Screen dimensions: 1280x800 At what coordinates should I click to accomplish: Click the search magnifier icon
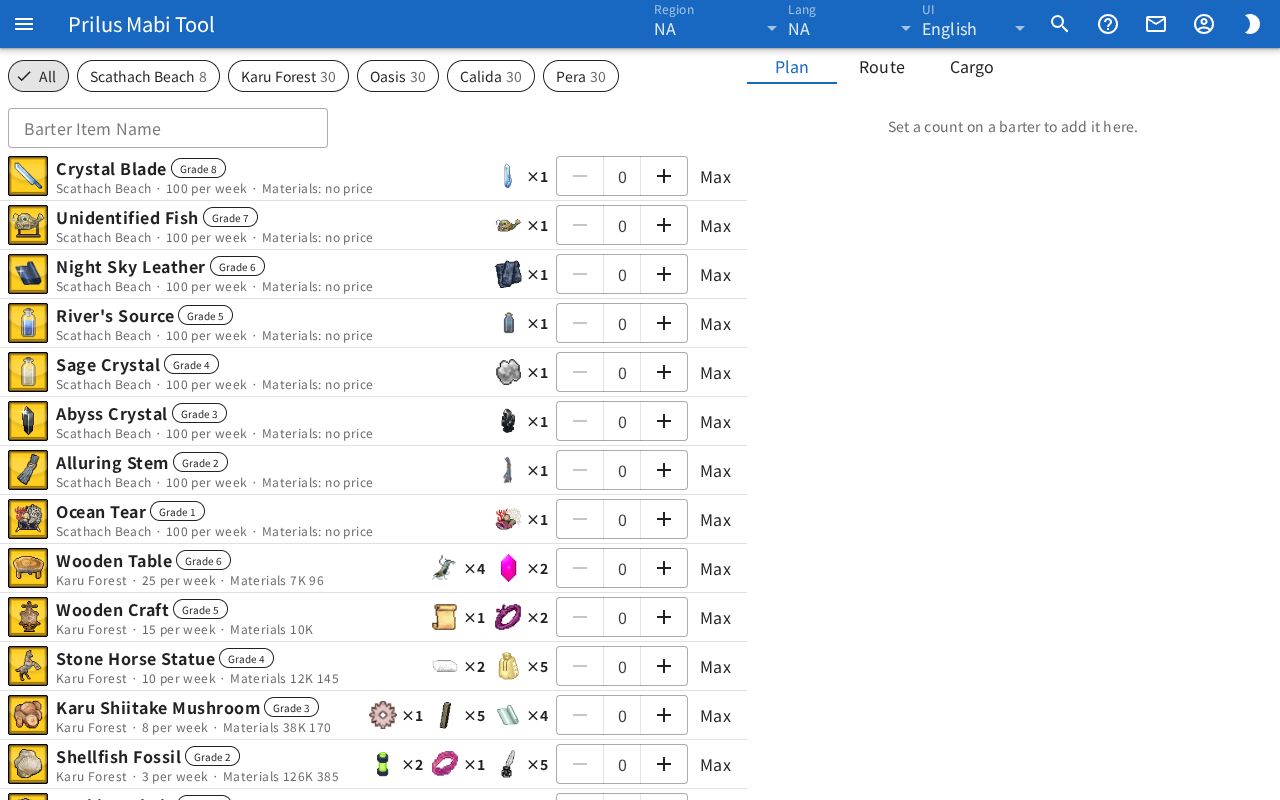[1060, 24]
